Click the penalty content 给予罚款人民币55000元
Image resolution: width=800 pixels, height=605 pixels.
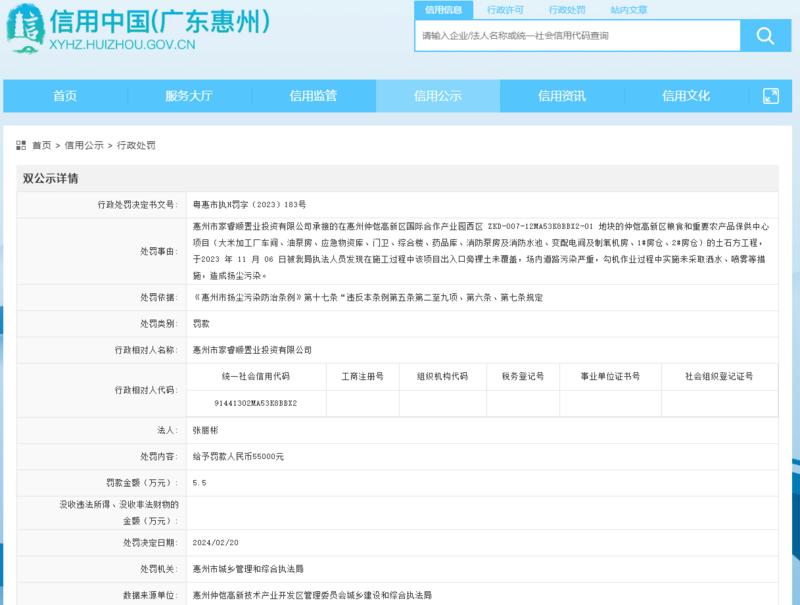[238, 457]
